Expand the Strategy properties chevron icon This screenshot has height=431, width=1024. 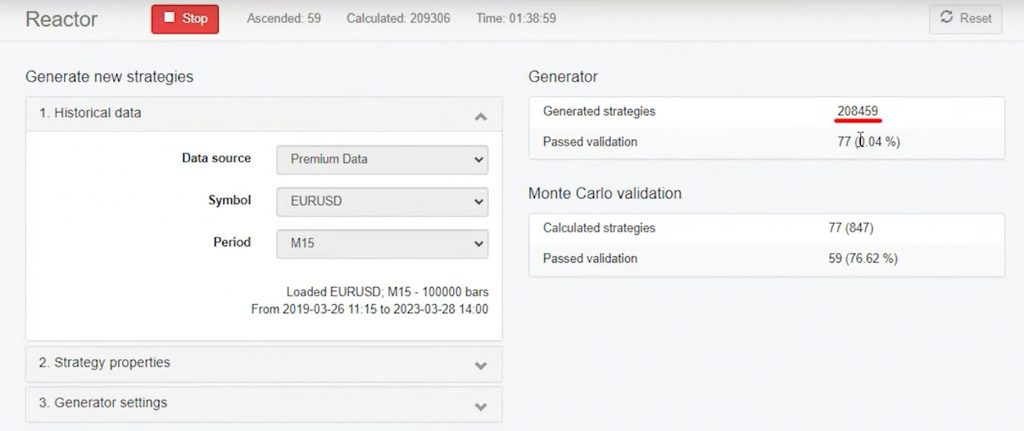pos(480,365)
